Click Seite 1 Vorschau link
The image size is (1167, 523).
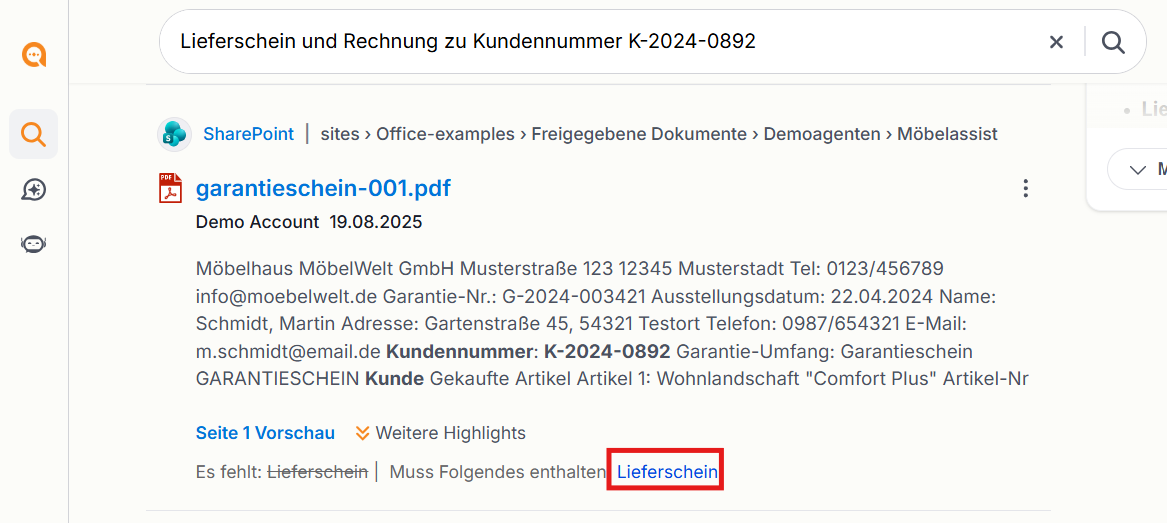[x=265, y=433]
